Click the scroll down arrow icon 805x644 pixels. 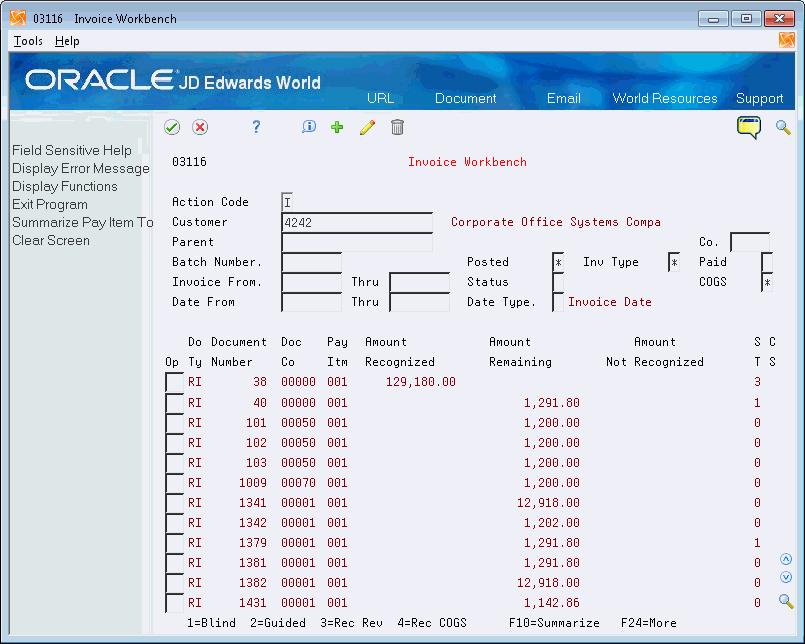[x=786, y=577]
